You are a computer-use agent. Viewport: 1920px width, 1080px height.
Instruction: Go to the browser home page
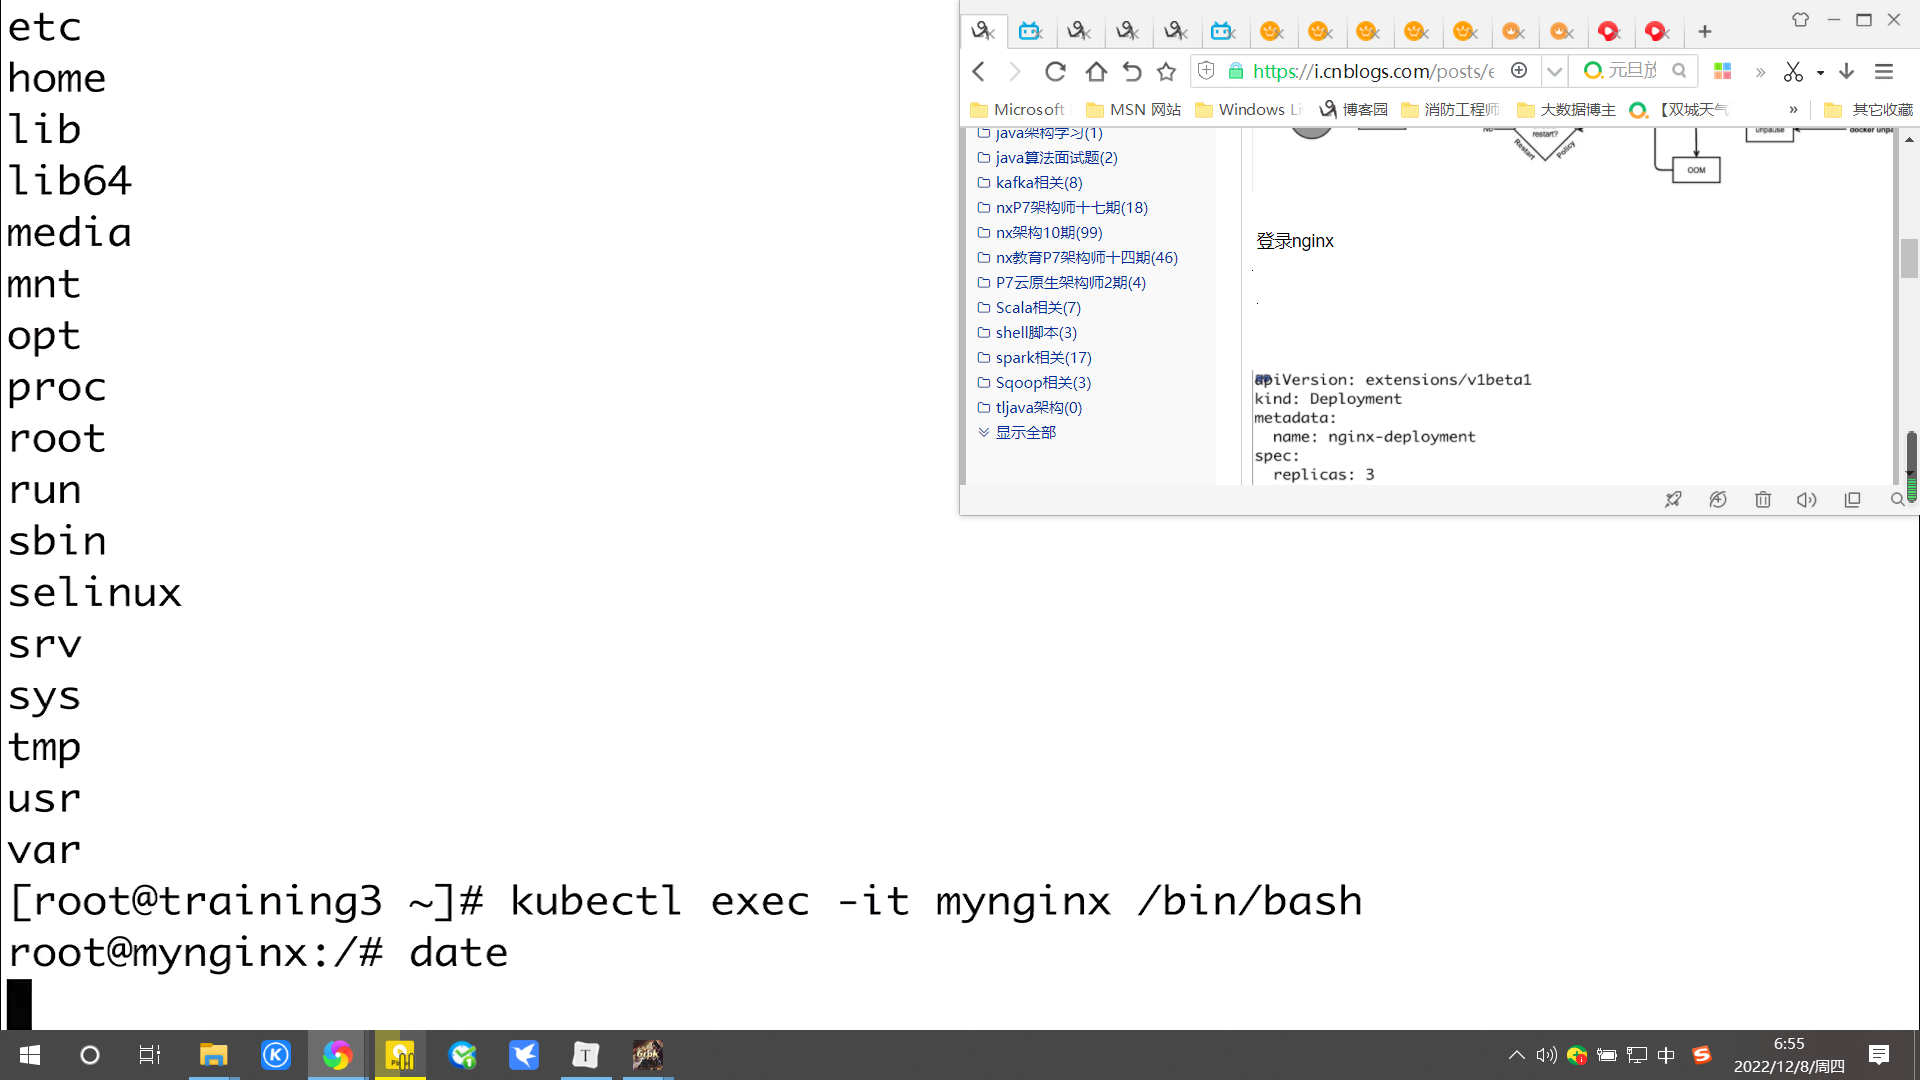click(x=1096, y=71)
